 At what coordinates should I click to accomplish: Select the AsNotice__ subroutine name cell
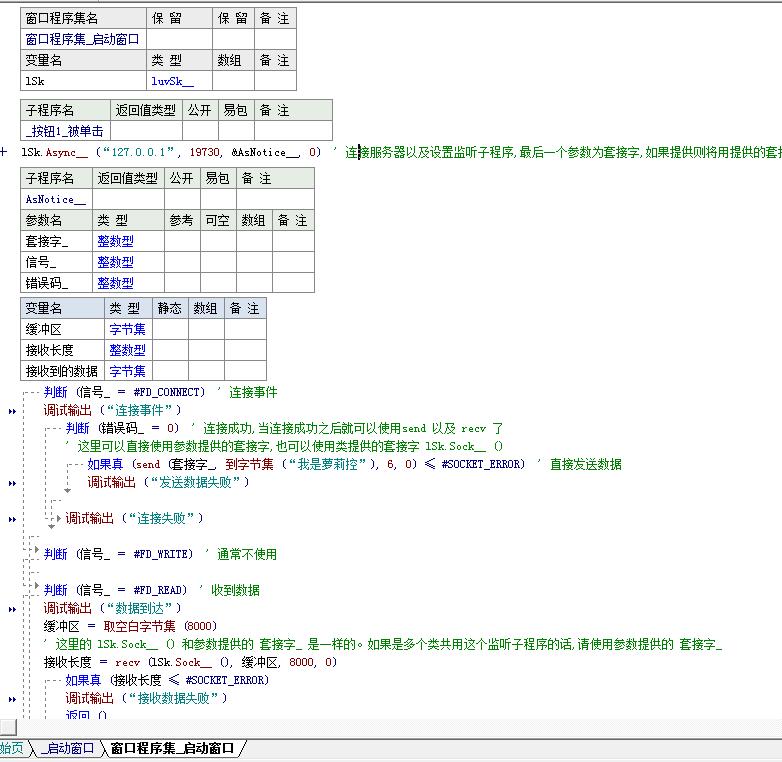tap(56, 199)
